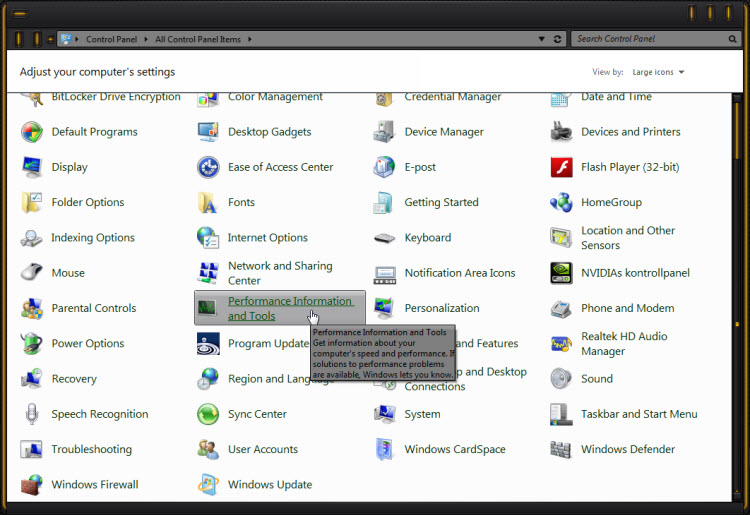Expand the arrow before Control Panel breadcrumb
The height and width of the screenshot is (515, 750).
pos(77,39)
